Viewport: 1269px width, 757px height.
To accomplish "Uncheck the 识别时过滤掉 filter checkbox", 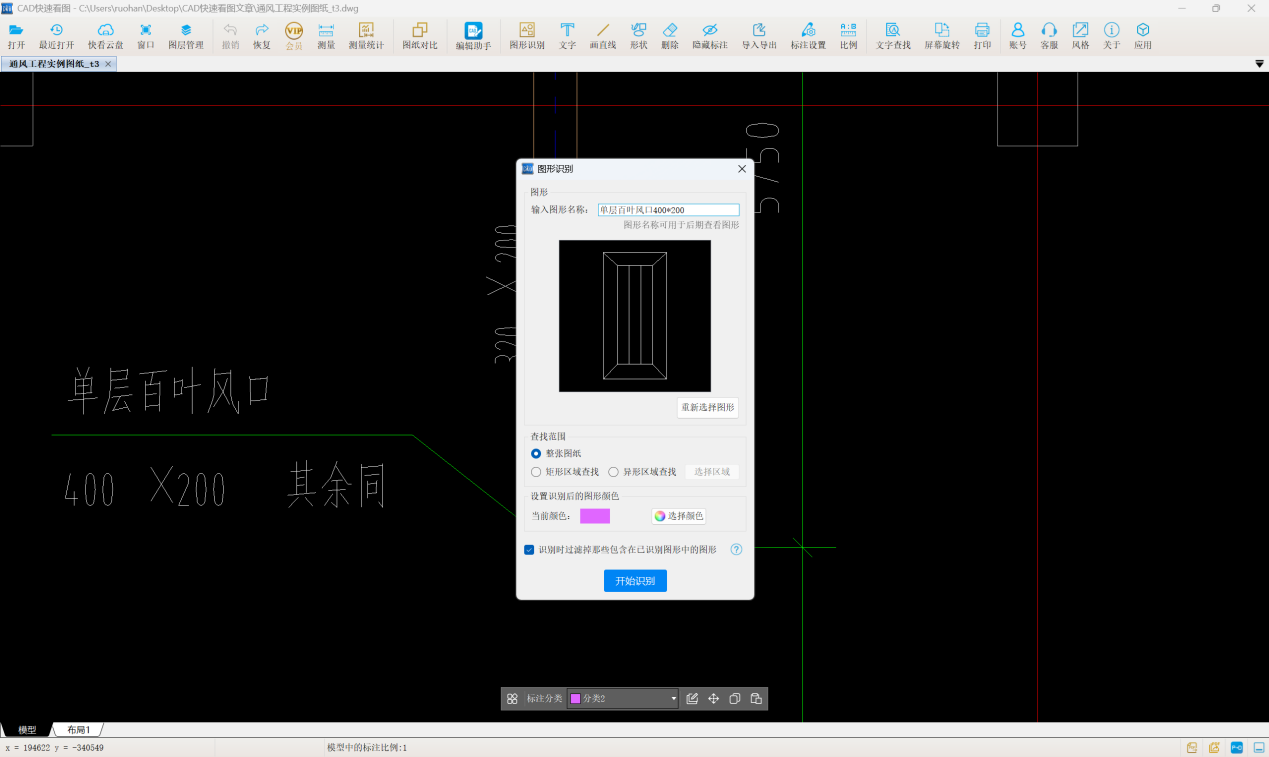I will point(529,550).
